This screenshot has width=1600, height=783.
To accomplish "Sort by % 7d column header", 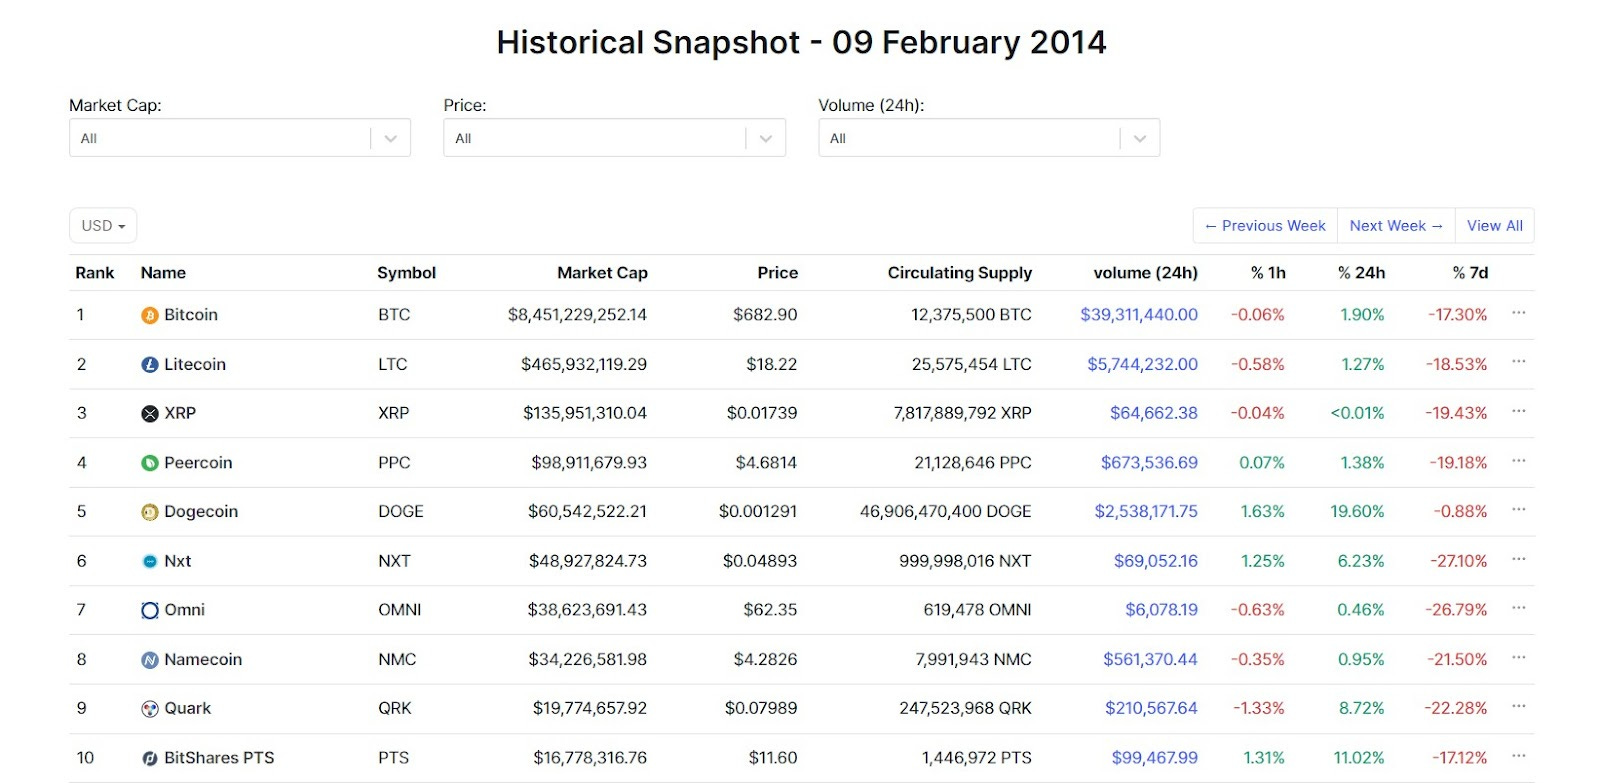I will pos(1470,273).
